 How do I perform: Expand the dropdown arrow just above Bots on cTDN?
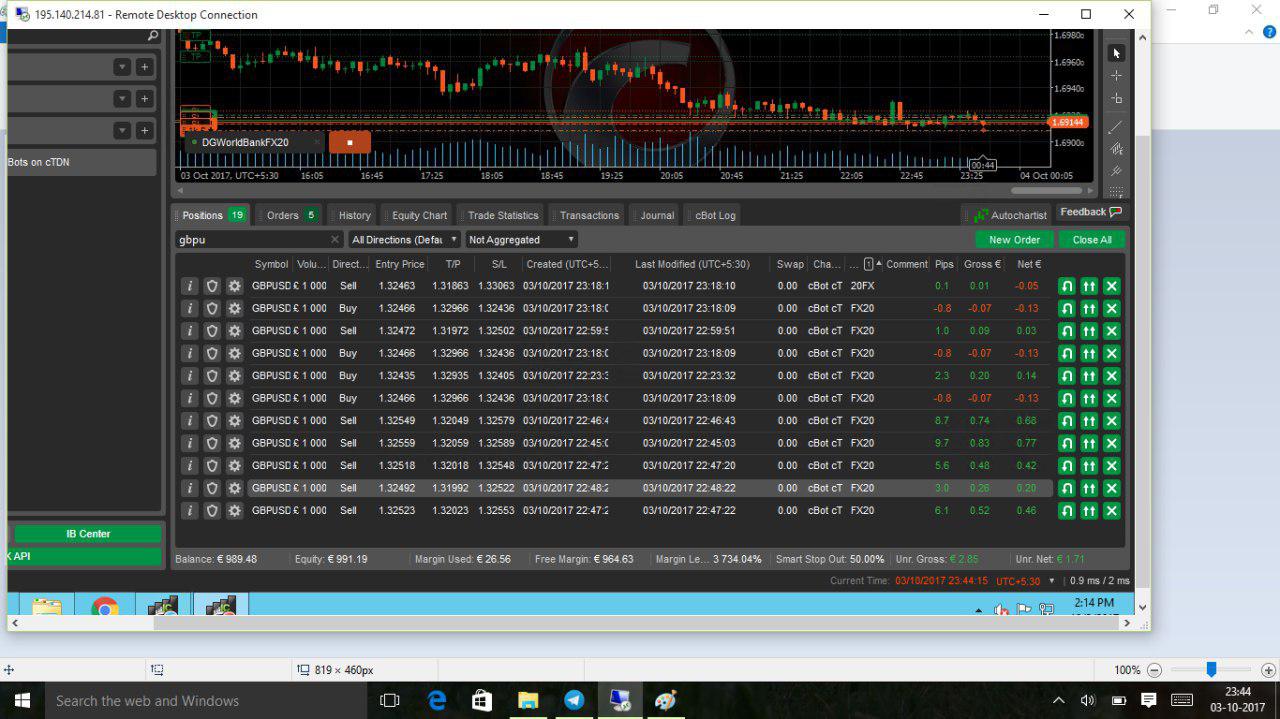pyautogui.click(x=122, y=131)
